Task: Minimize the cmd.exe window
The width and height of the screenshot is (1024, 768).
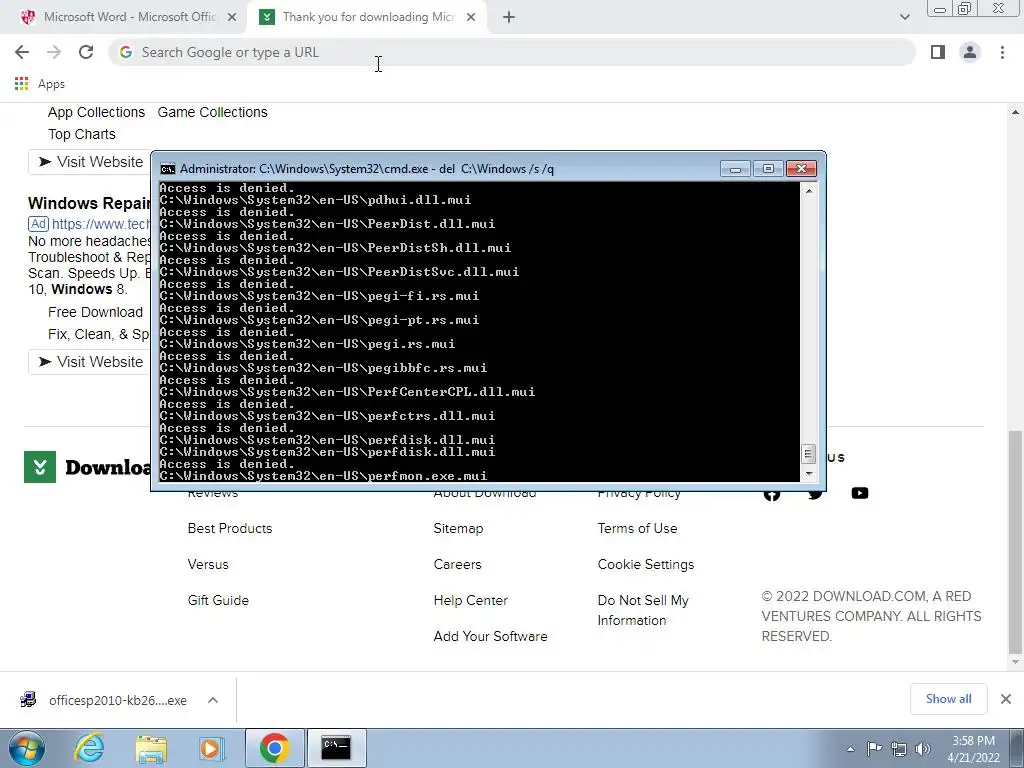Action: tap(735, 169)
